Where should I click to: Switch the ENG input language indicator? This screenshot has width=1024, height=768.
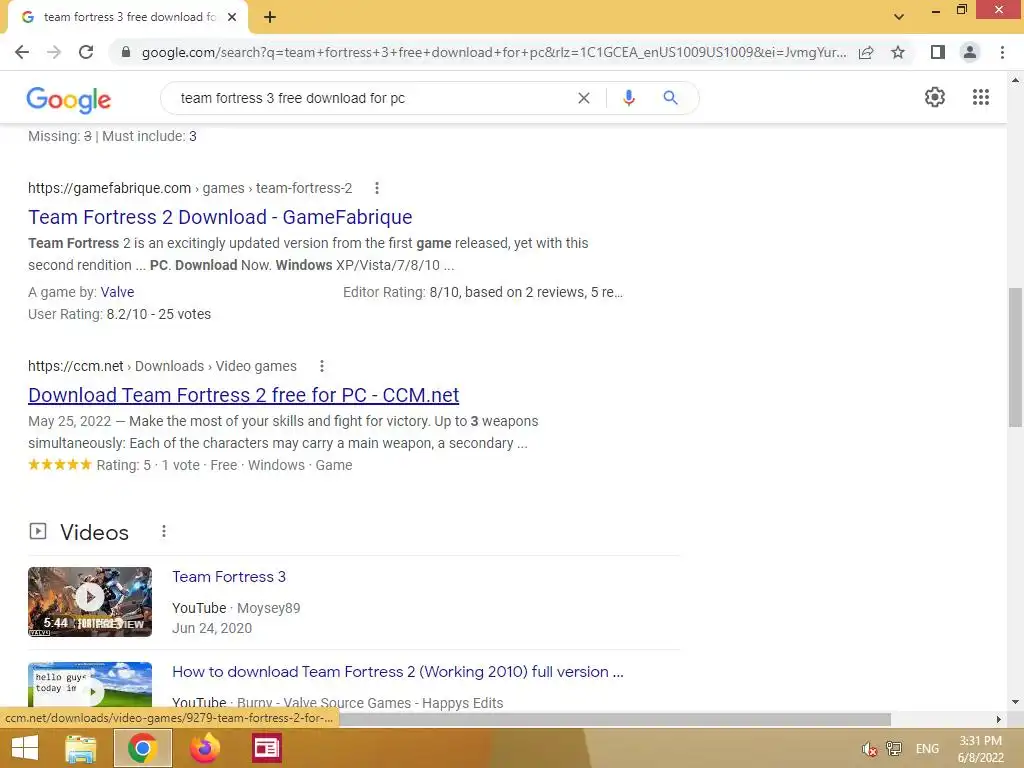tap(927, 749)
